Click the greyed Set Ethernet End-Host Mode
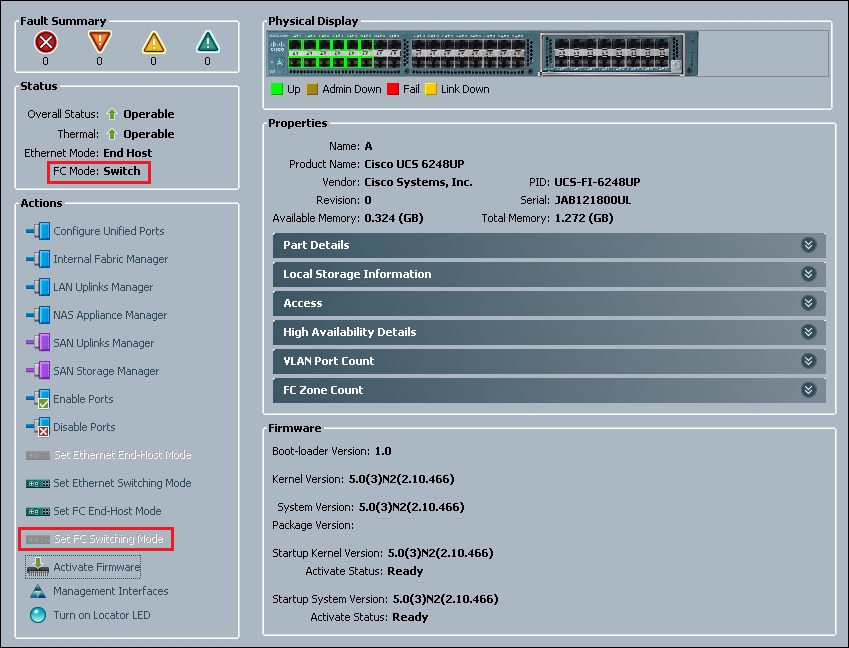The height and width of the screenshot is (648, 849). [122, 455]
